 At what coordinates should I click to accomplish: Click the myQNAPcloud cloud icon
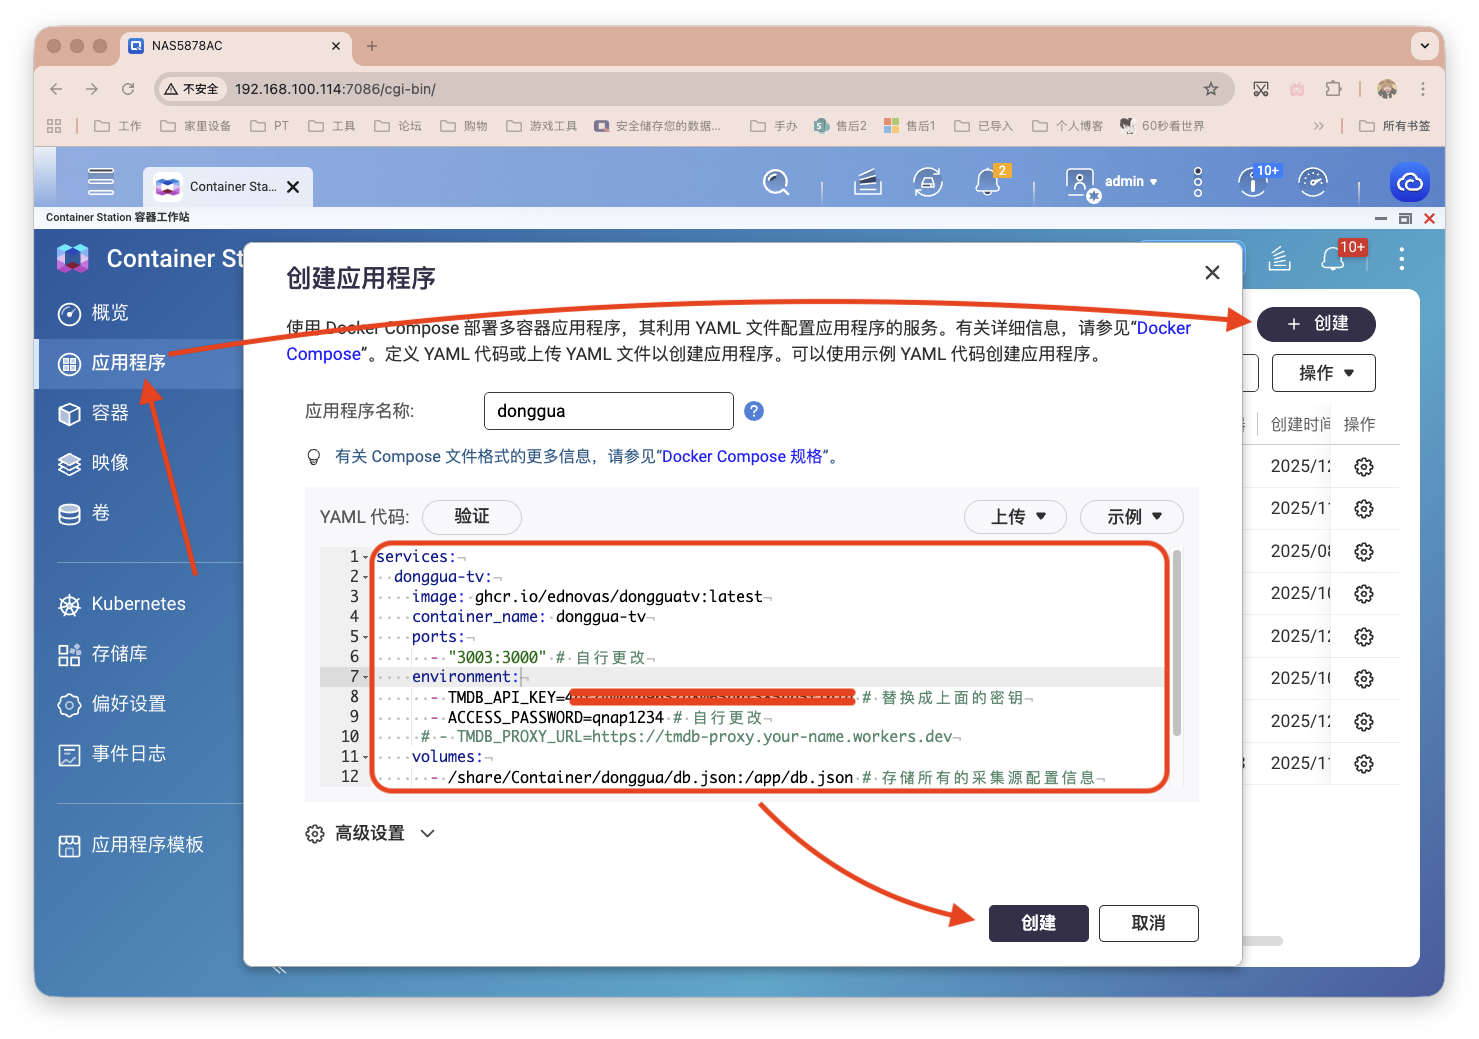[x=1409, y=182]
